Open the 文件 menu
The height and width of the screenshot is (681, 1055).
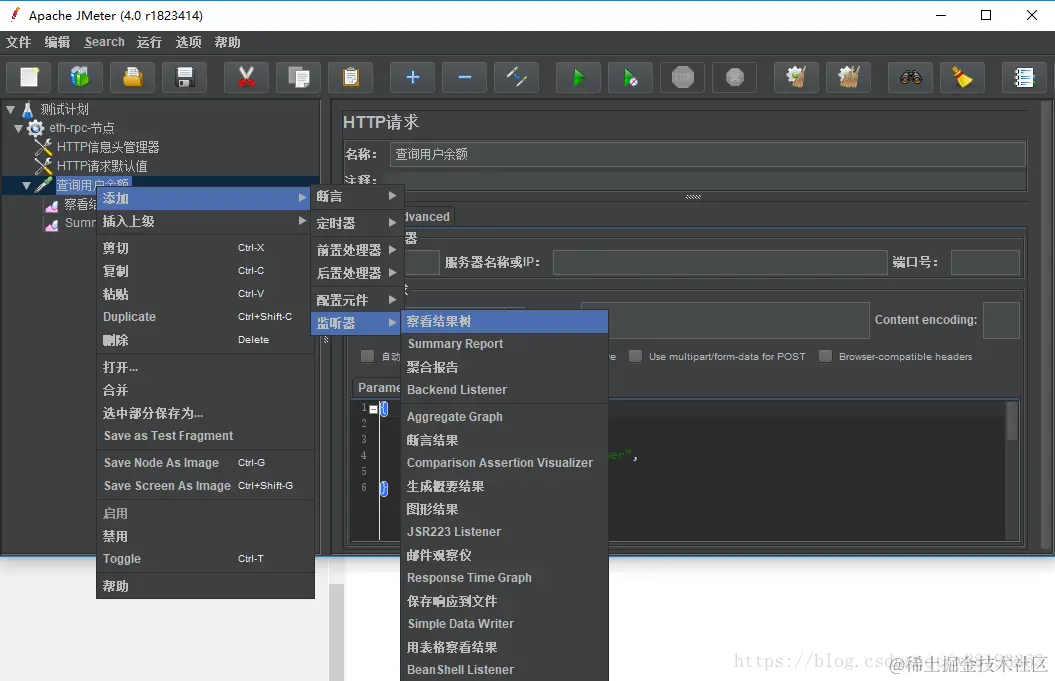coord(19,42)
